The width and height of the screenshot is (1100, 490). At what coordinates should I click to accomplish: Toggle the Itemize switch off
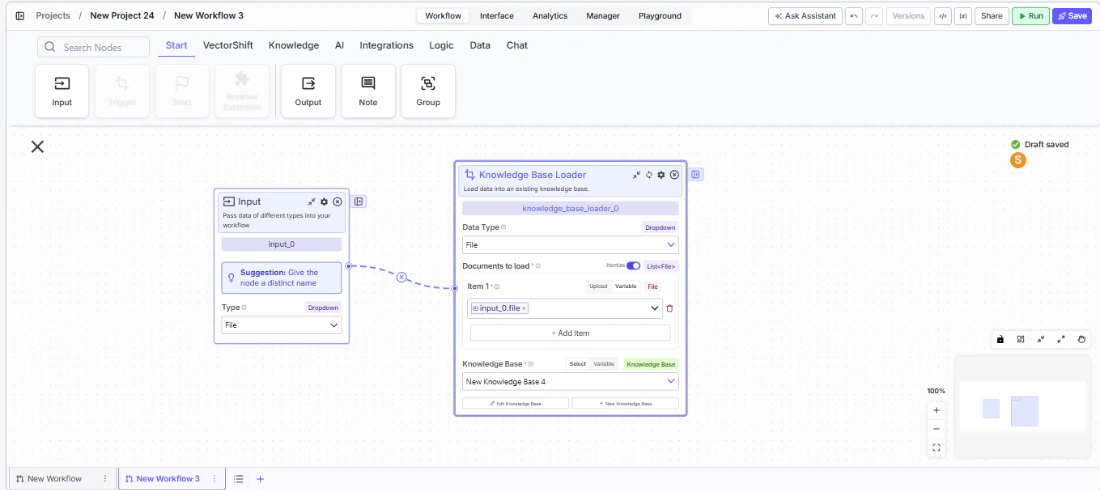click(633, 266)
